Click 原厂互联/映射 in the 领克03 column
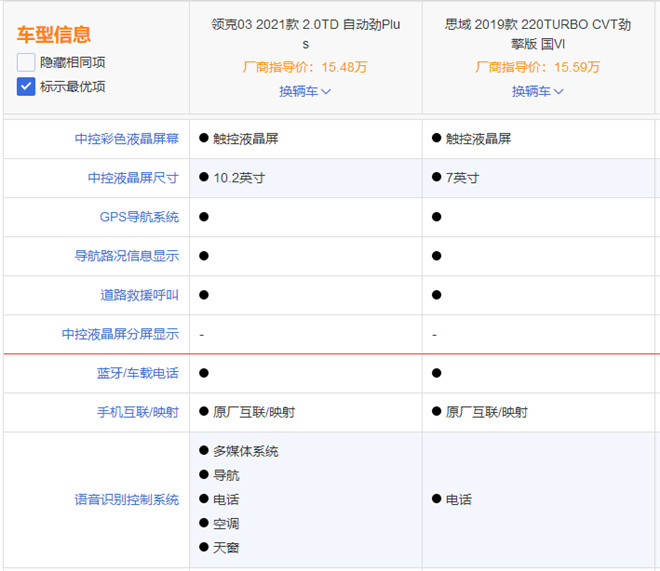 click(x=254, y=412)
